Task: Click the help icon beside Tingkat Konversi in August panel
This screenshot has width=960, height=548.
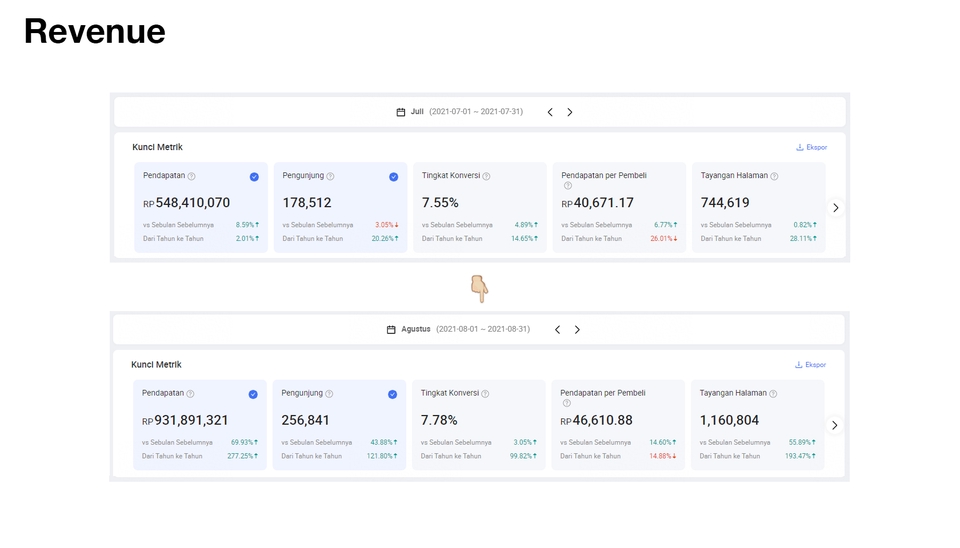Action: click(485, 394)
